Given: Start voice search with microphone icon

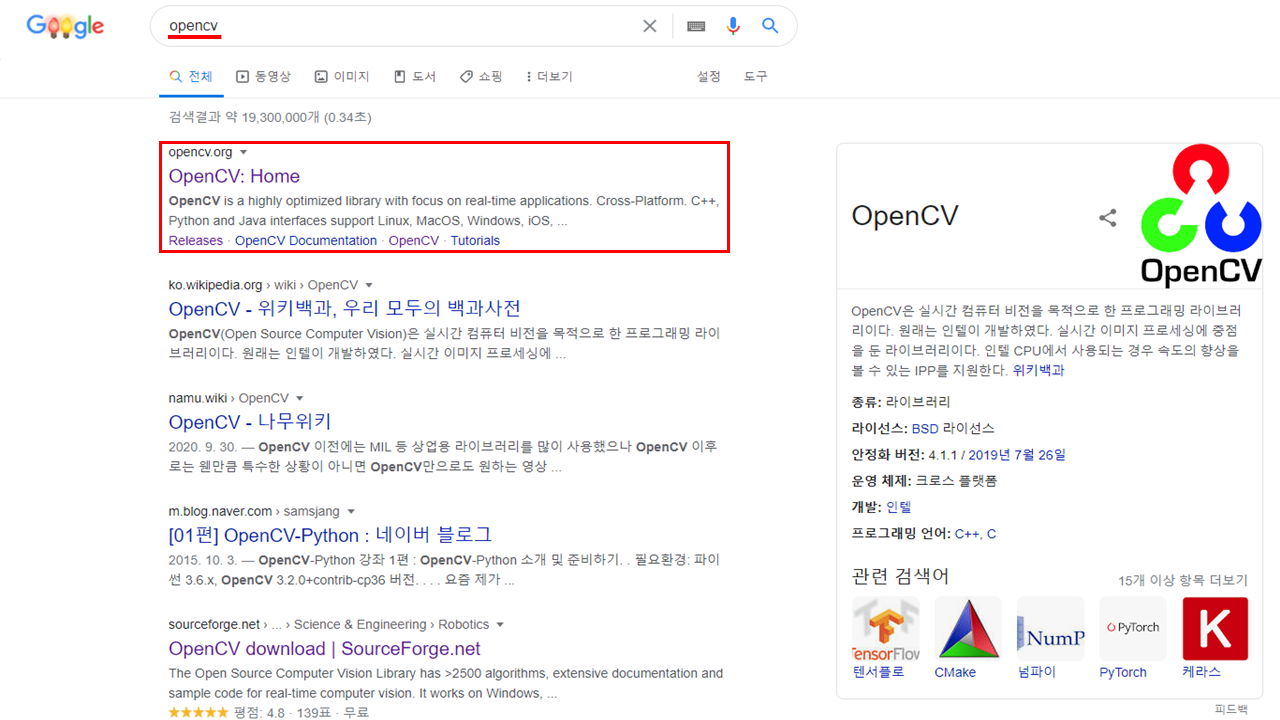Looking at the screenshot, I should tap(733, 26).
